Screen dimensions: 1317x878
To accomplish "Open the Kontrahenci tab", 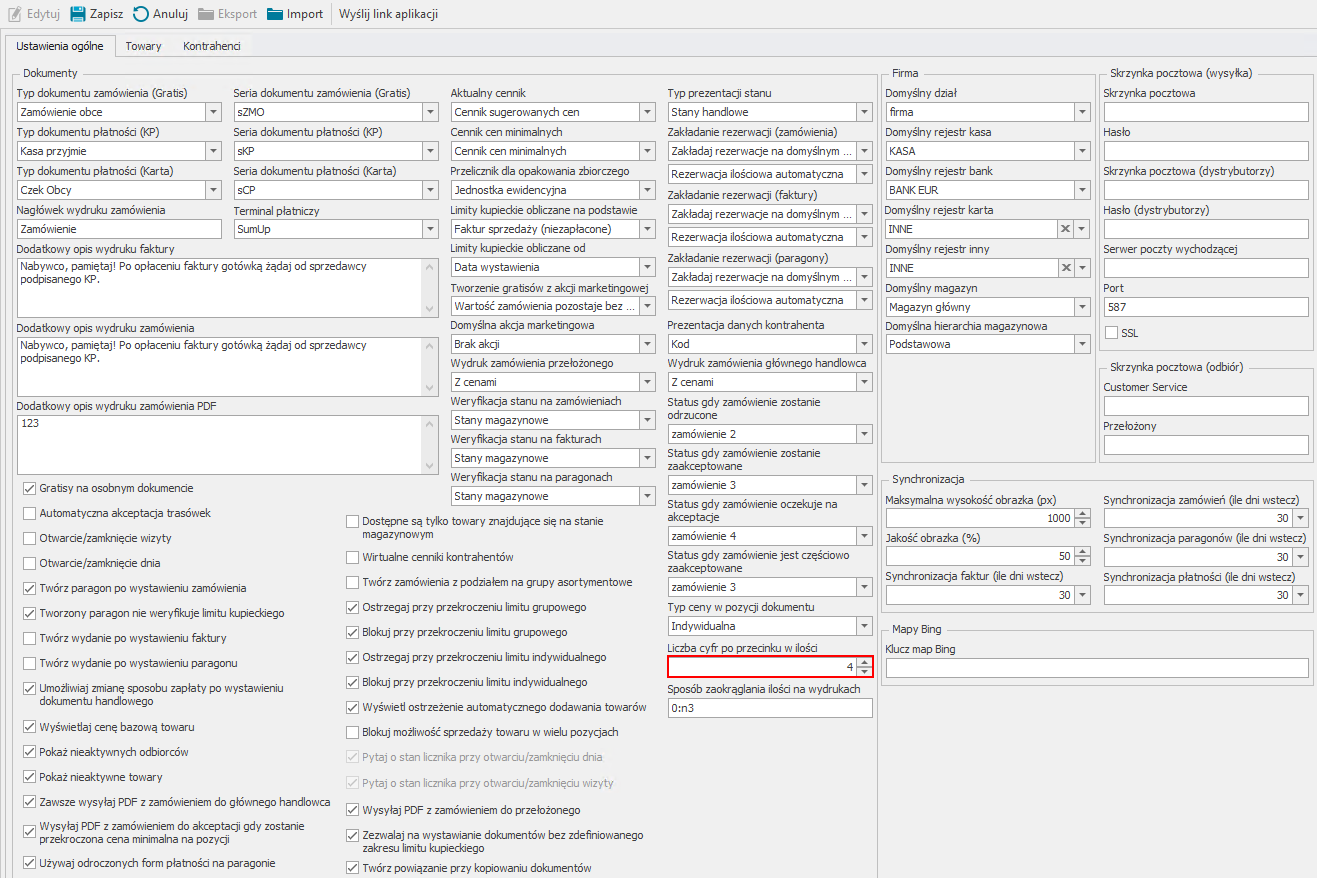I will click(211, 46).
